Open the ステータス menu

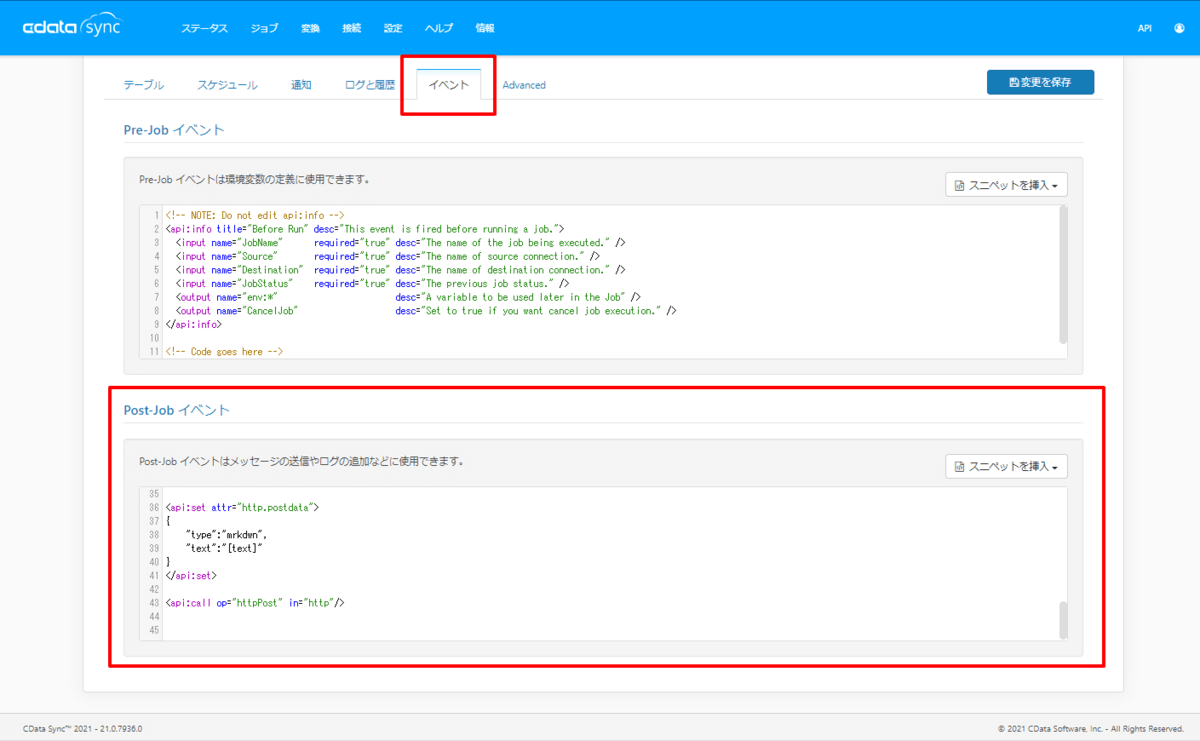click(x=204, y=28)
